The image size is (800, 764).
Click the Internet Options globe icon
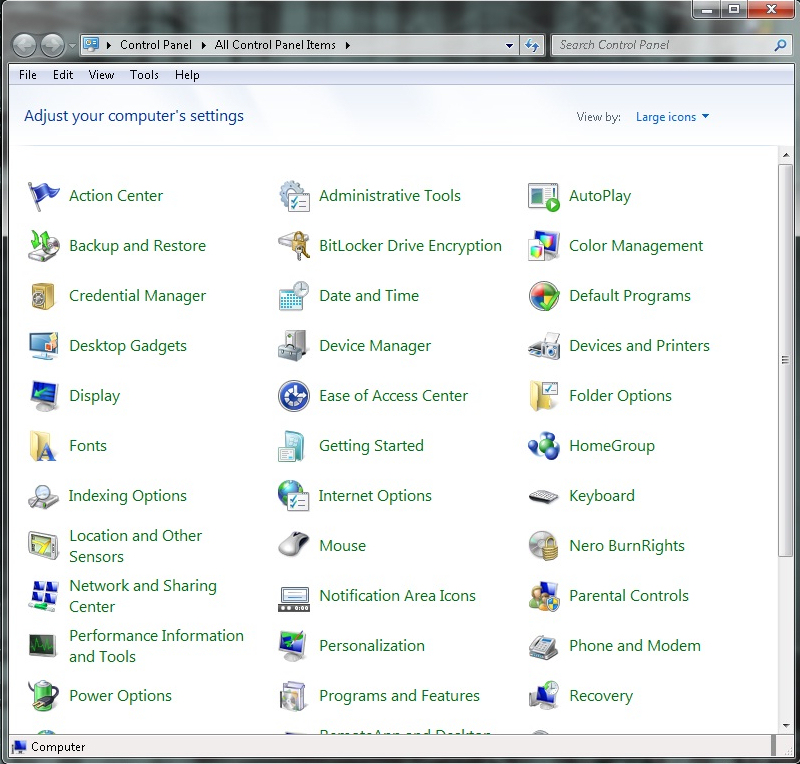point(294,495)
